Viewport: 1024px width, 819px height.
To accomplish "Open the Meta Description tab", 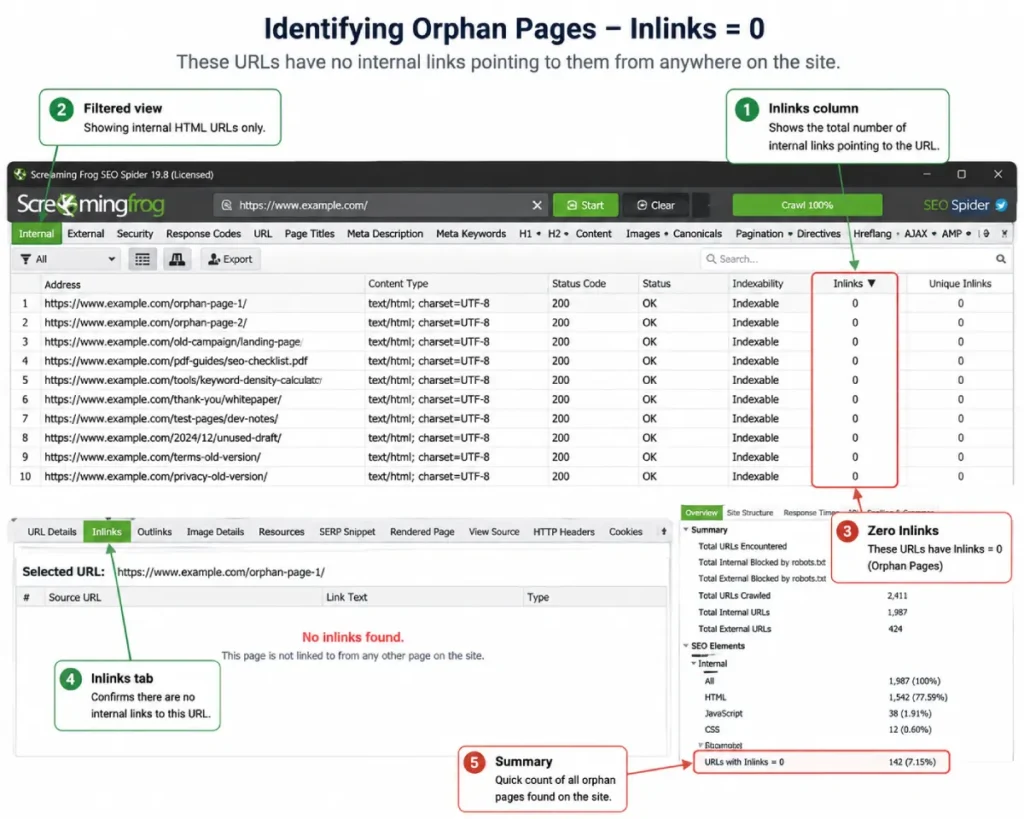I will point(385,234).
